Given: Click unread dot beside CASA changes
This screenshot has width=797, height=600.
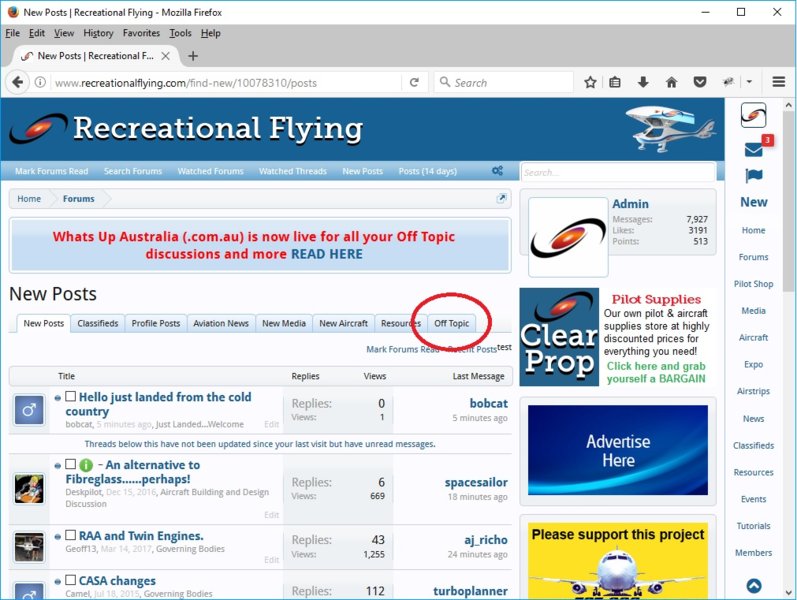Looking at the screenshot, I should tap(57, 582).
